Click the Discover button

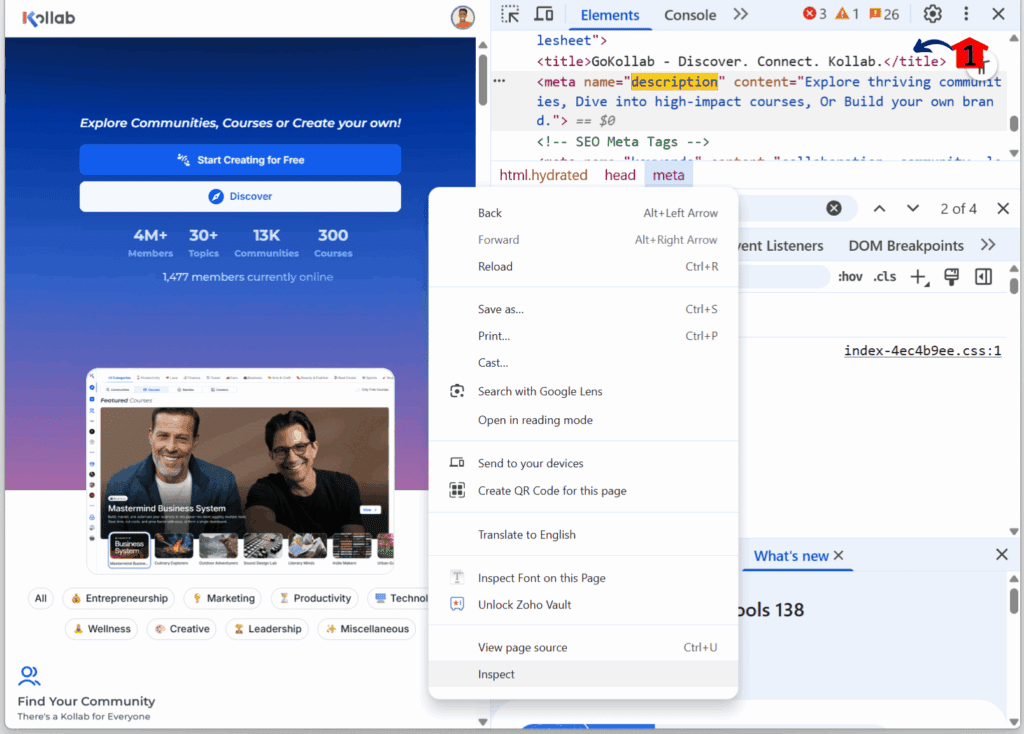(240, 197)
